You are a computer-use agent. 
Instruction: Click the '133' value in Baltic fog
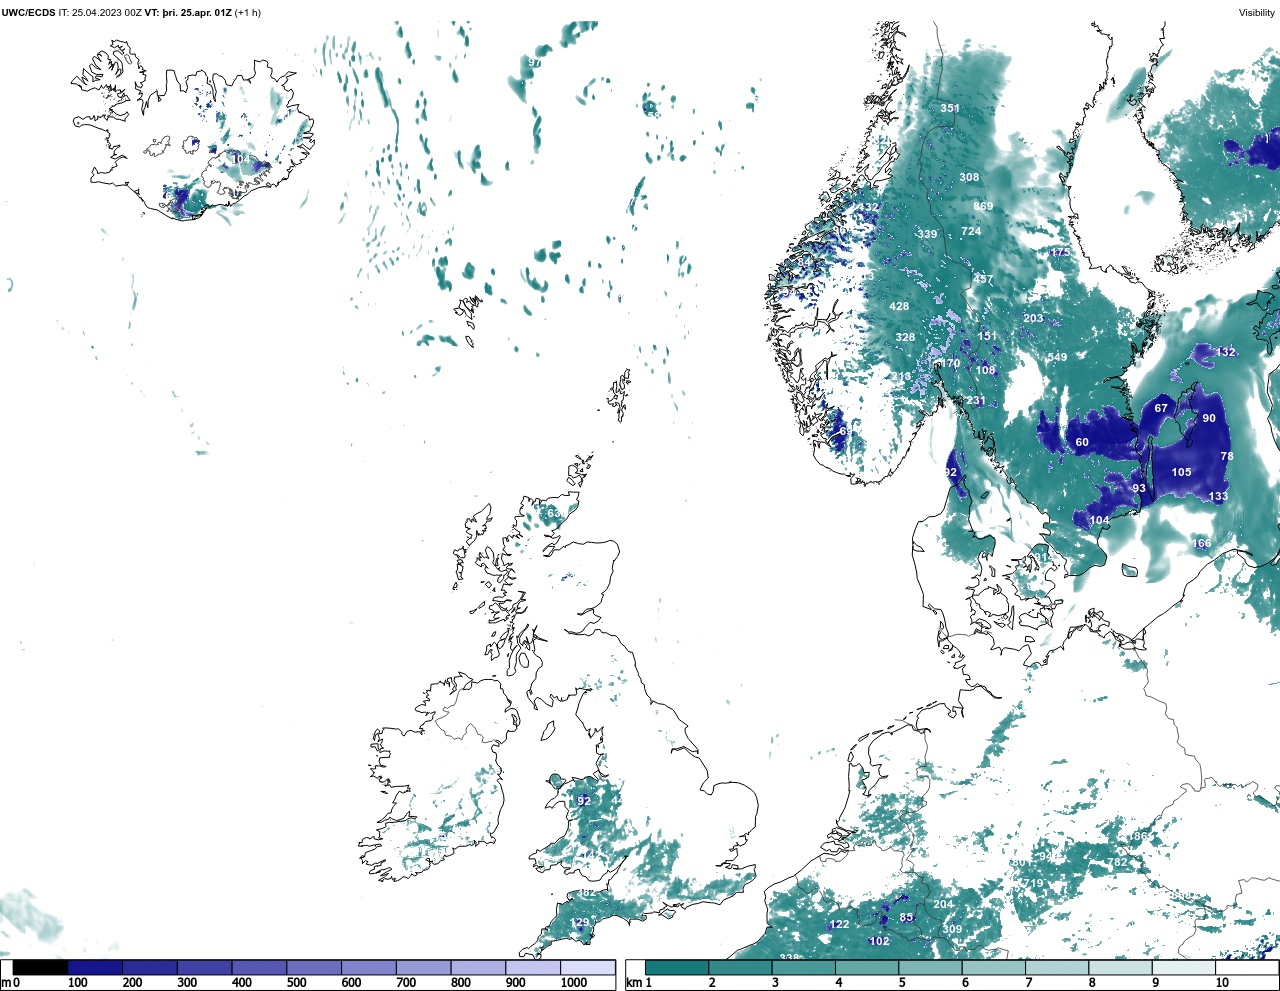(1218, 497)
